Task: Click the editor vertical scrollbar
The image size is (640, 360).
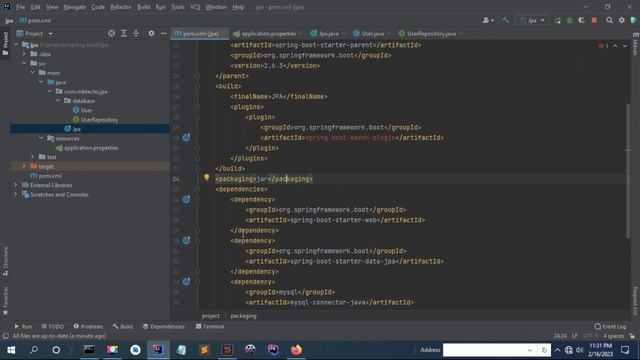Action: point(628,171)
